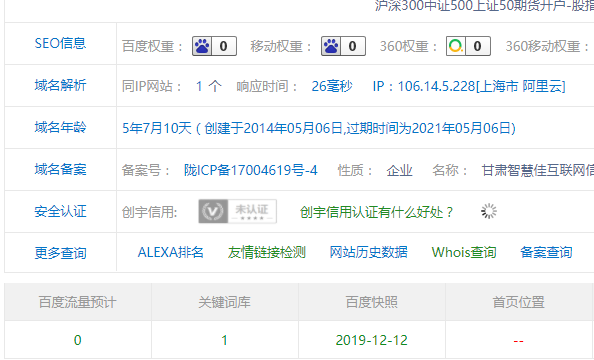Click the 首页位置 column header

pyautogui.click(x=518, y=302)
